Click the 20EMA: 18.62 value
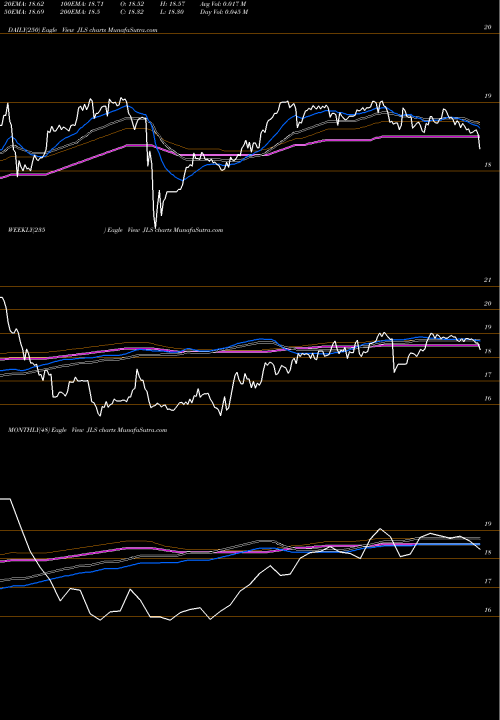This screenshot has width=500, height=720. click(23, 4)
